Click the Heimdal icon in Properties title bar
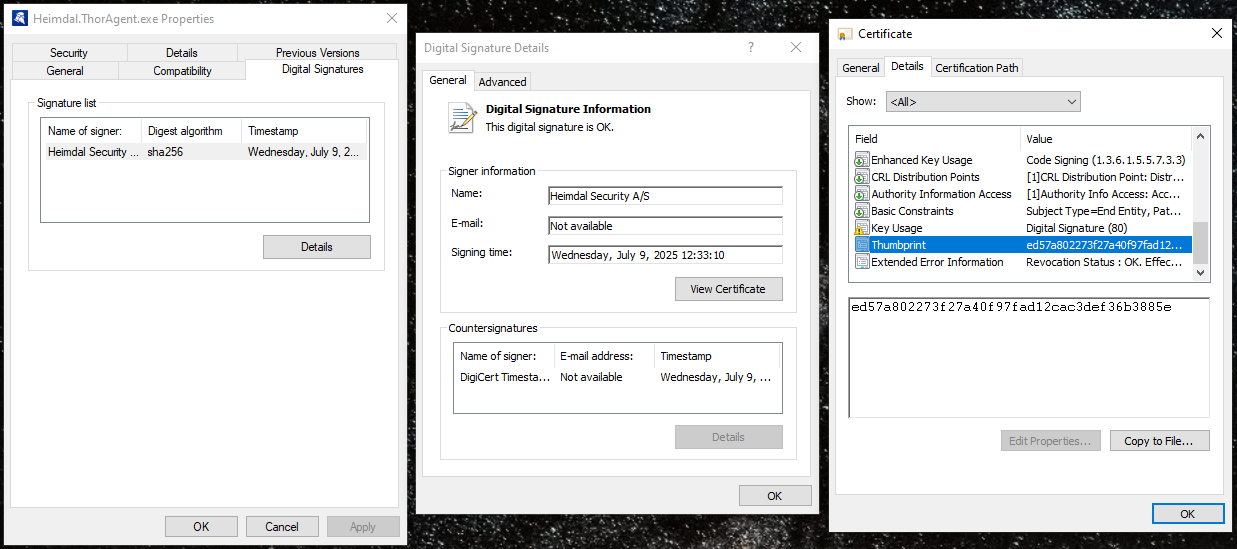1237x549 pixels. [20, 18]
